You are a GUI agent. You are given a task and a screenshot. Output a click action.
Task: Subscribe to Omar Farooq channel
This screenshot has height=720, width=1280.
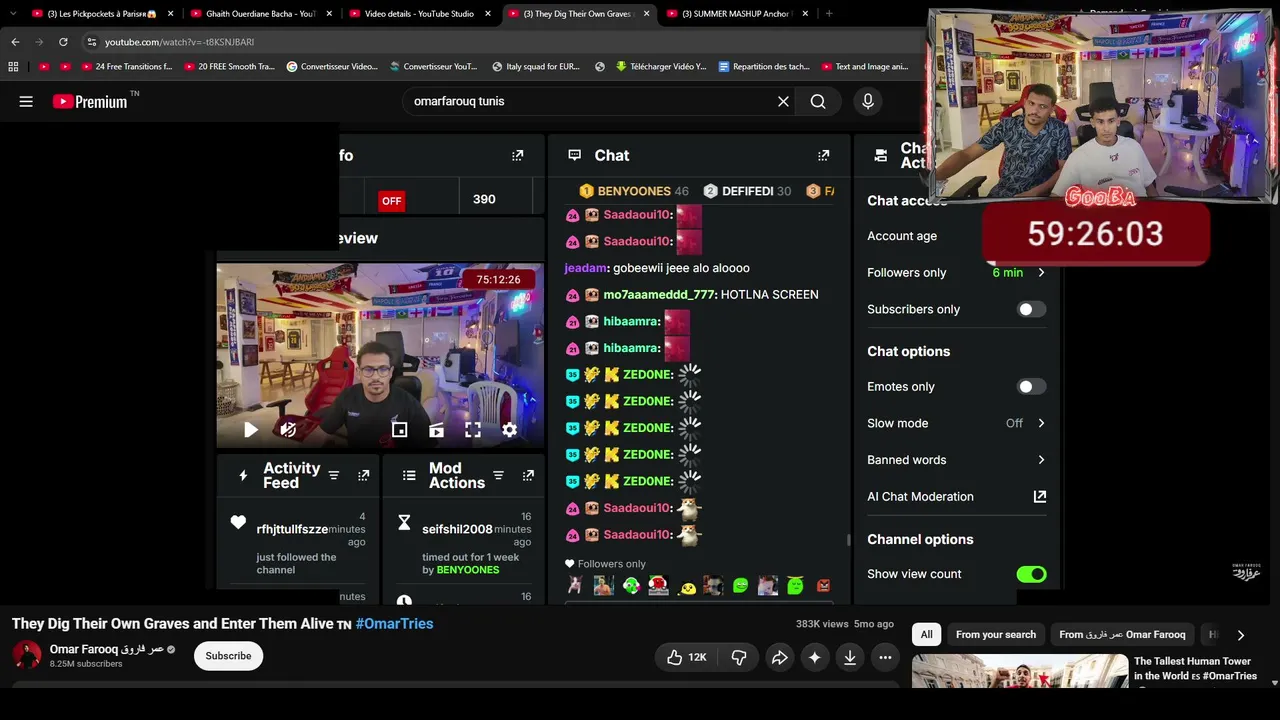tap(228, 656)
